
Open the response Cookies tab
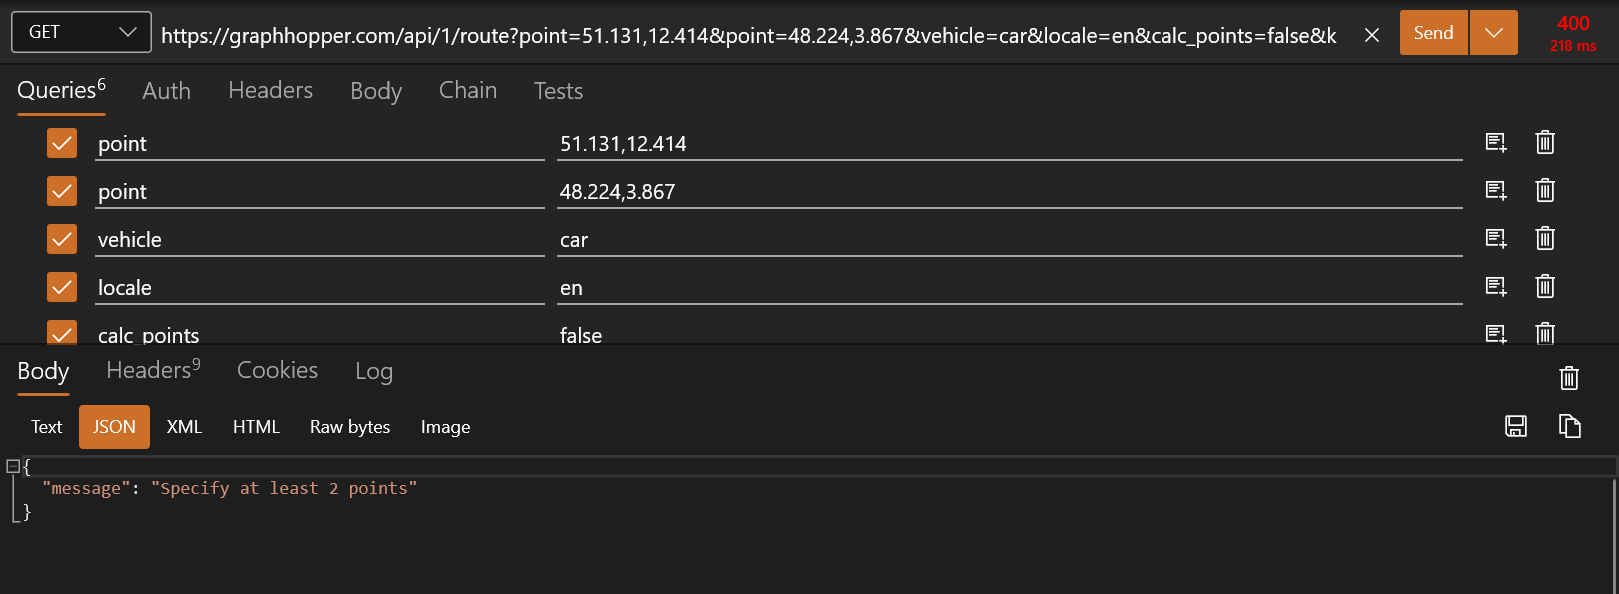pos(277,371)
